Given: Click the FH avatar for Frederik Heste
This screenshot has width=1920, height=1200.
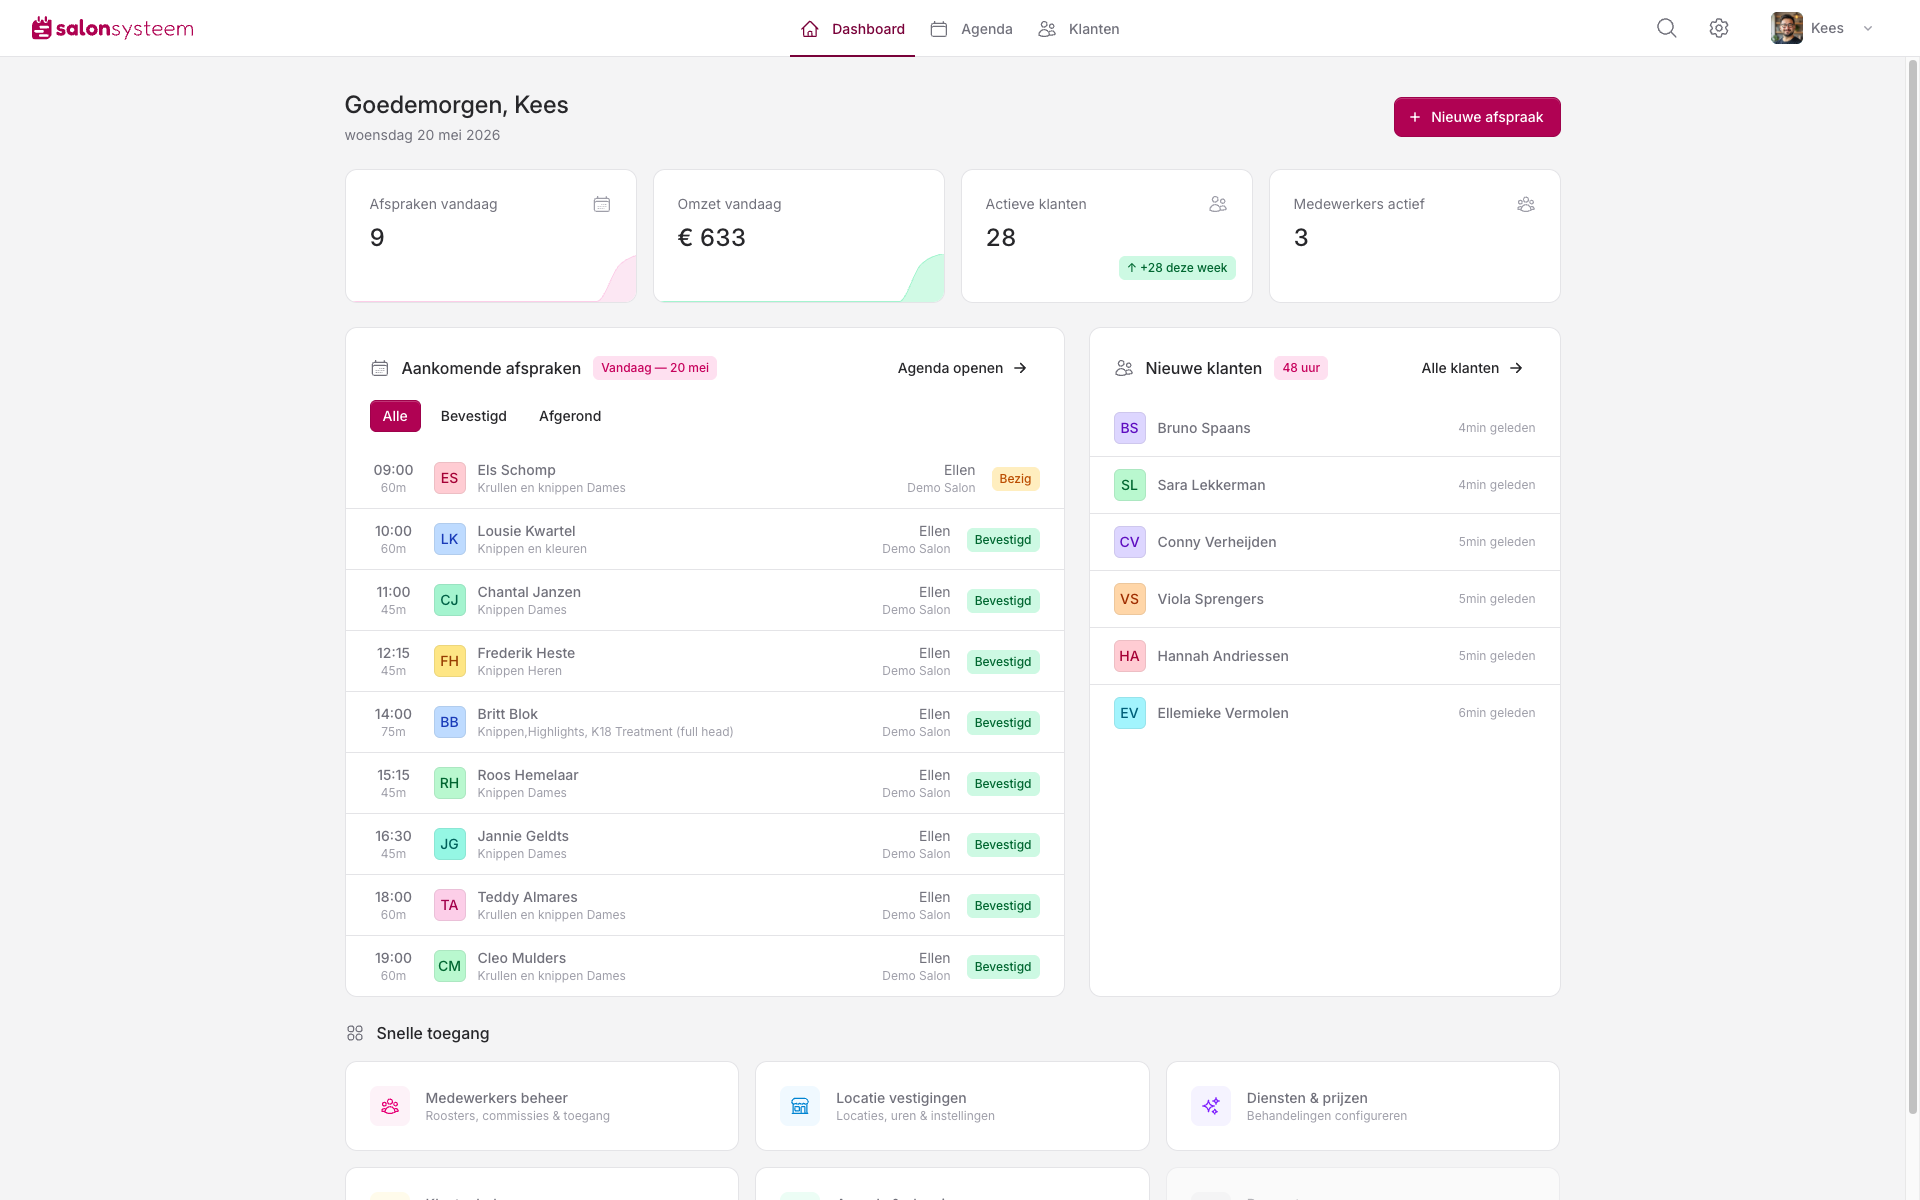Looking at the screenshot, I should (x=450, y=661).
